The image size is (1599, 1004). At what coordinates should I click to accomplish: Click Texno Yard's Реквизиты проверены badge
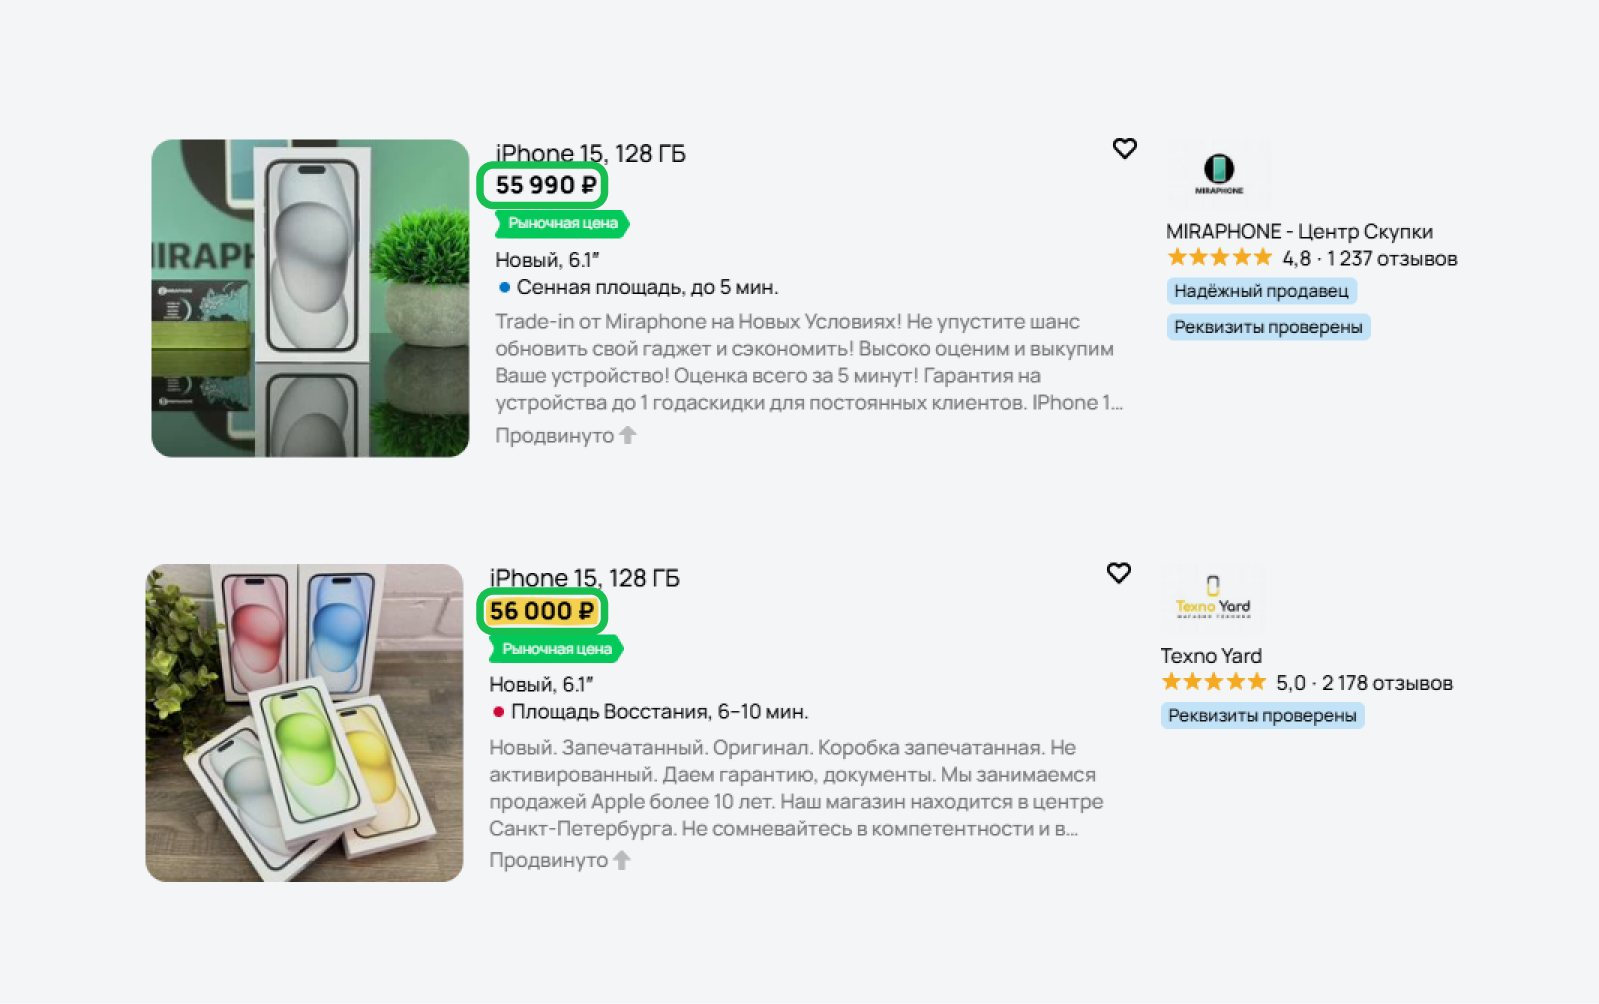(x=1262, y=715)
